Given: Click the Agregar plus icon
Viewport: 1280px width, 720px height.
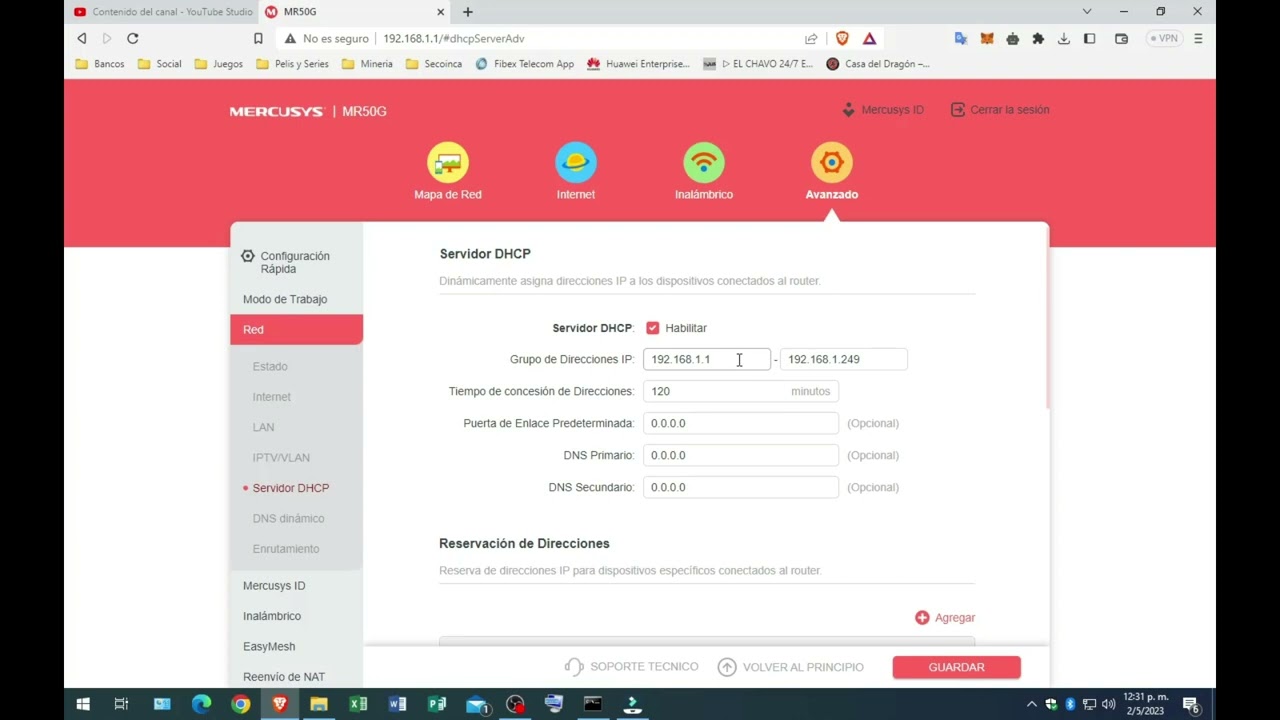Looking at the screenshot, I should point(922,618).
